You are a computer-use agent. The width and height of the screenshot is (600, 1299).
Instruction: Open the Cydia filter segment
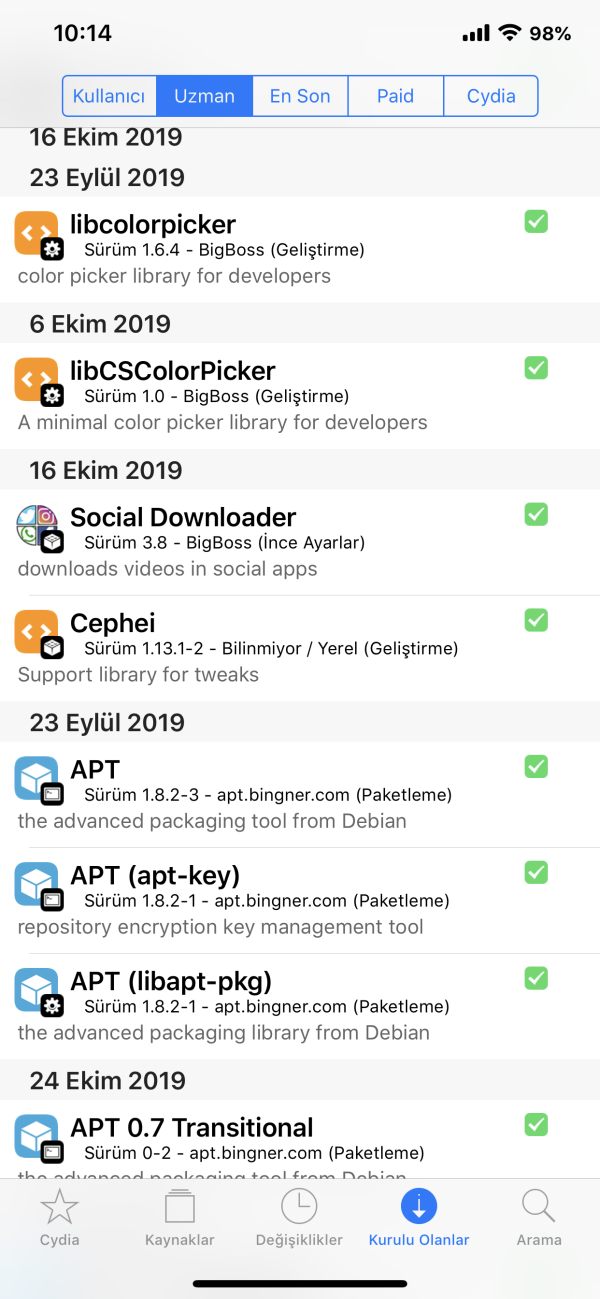491,97
